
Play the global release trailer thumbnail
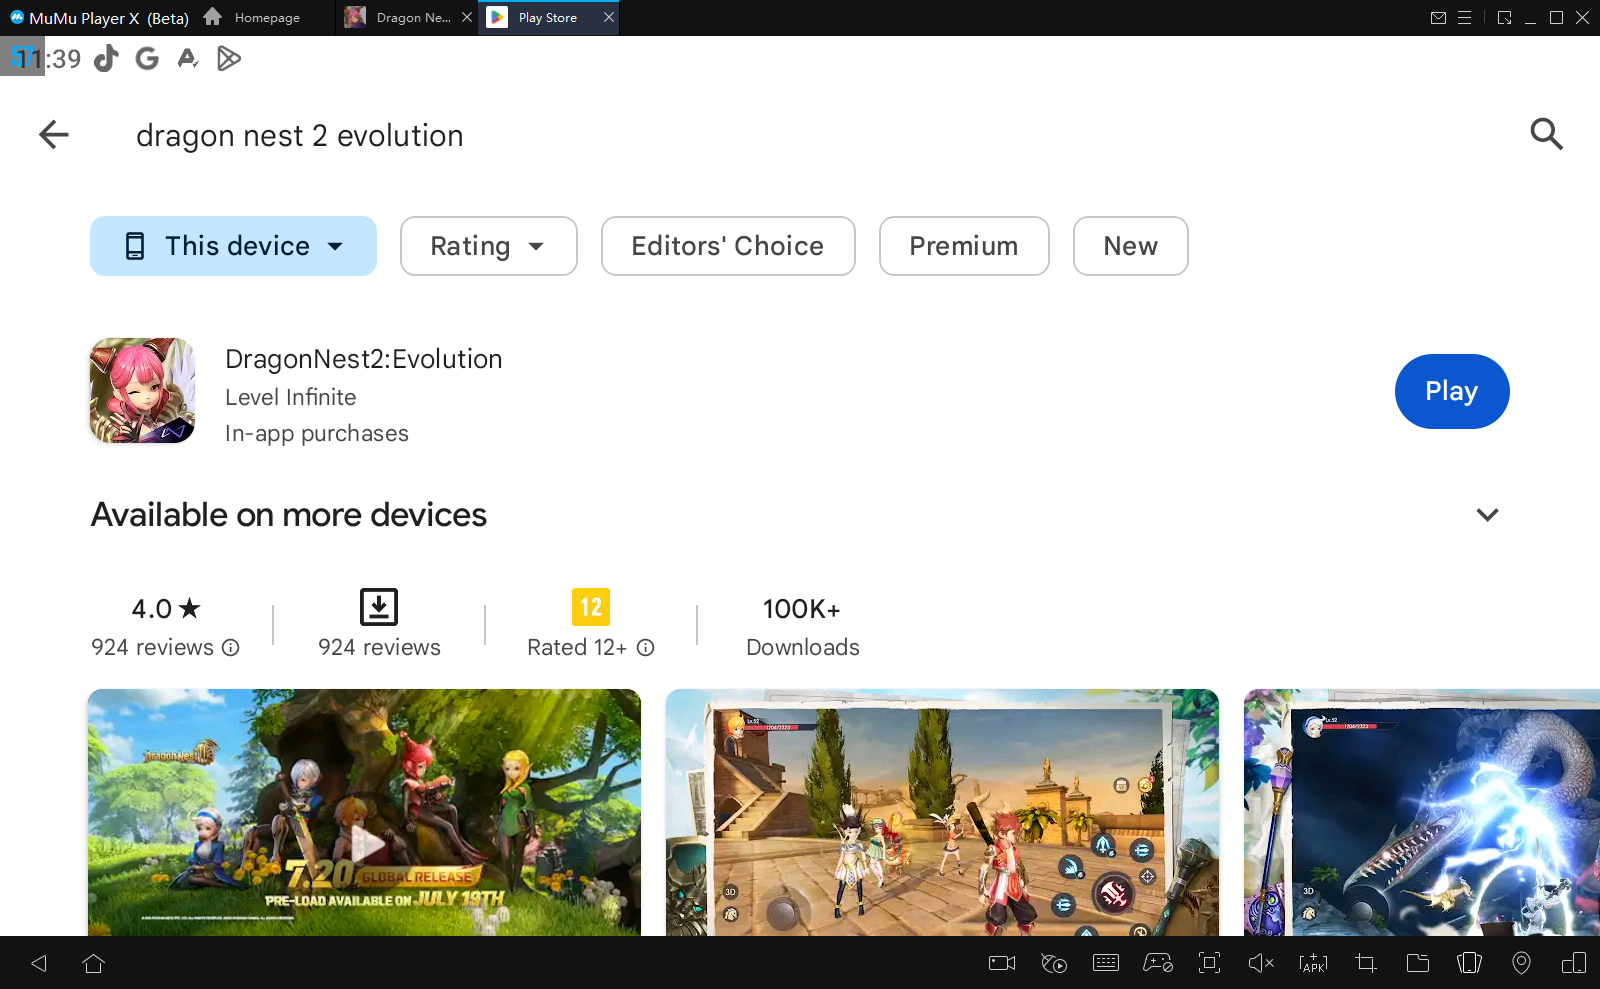(365, 843)
